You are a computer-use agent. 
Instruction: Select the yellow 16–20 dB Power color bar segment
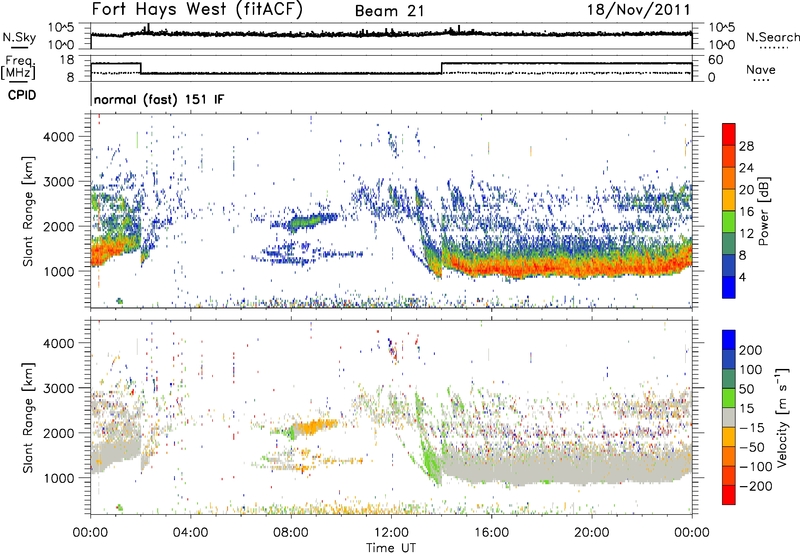tap(729, 199)
